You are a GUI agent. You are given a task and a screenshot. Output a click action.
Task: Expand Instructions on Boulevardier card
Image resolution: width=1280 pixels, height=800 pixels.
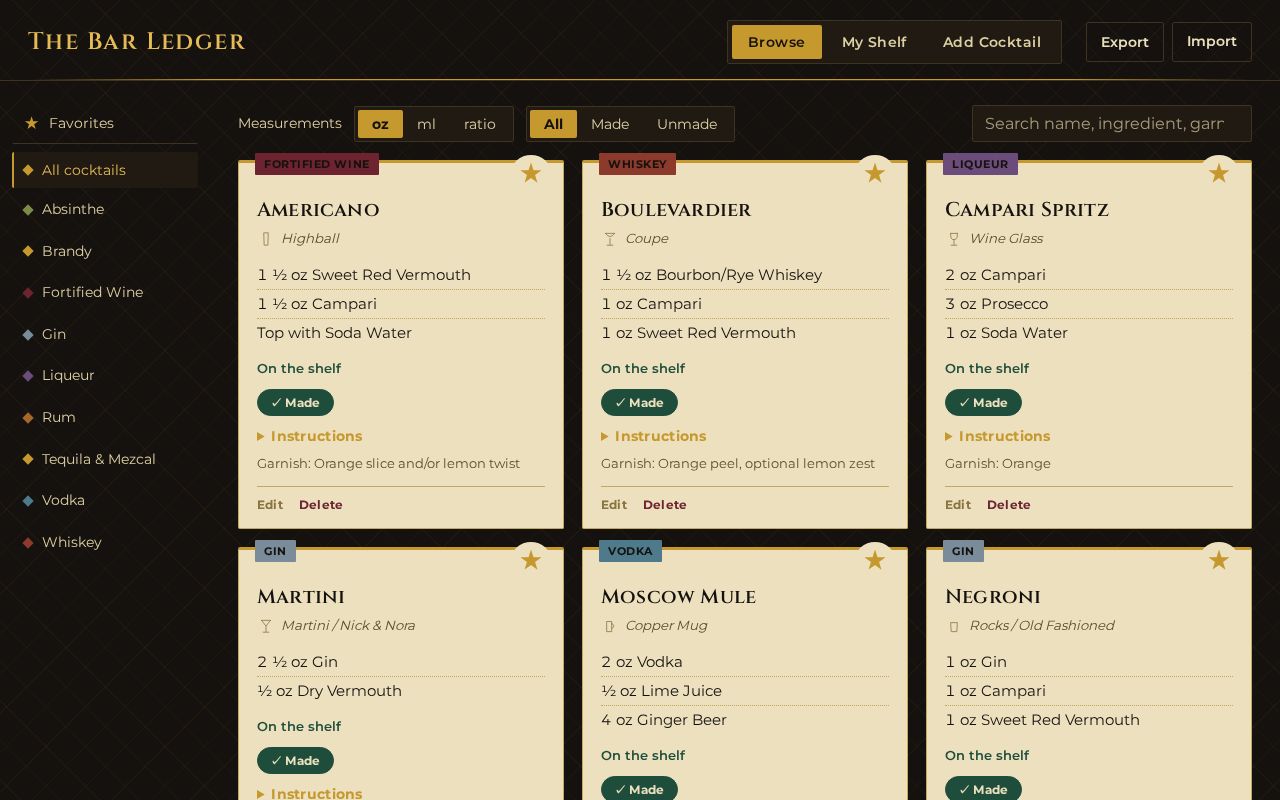[654, 436]
